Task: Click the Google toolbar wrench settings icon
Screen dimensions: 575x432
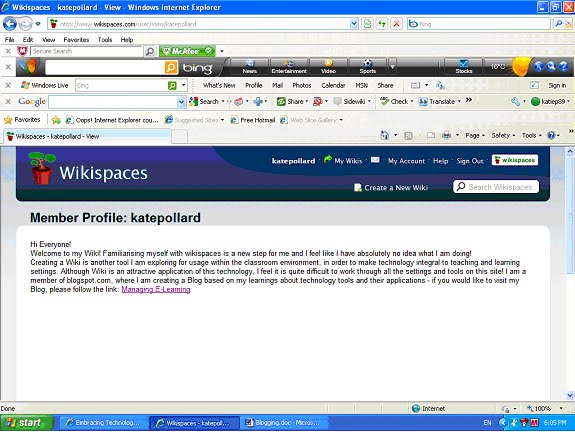Action: point(515,102)
